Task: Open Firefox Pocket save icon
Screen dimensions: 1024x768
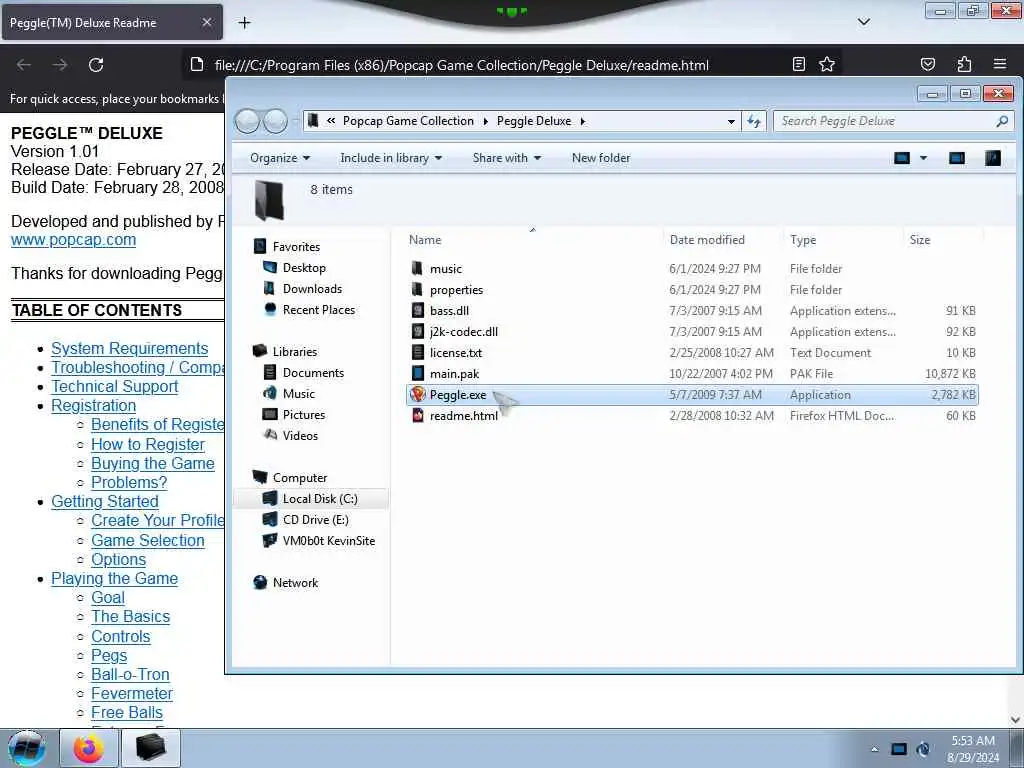Action: tap(927, 64)
